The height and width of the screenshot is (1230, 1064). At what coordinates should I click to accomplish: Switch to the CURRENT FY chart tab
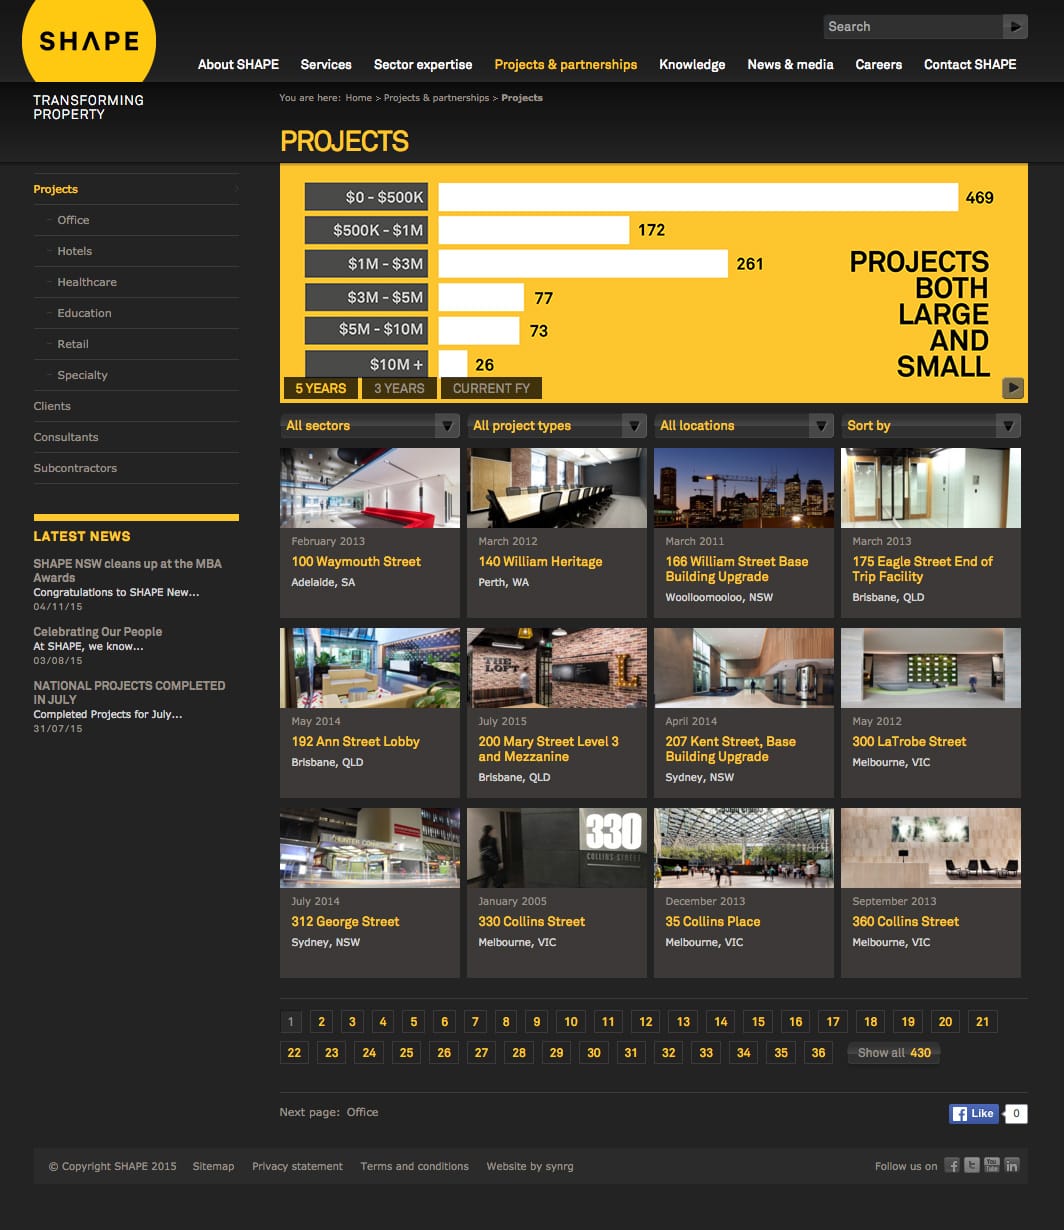pos(491,388)
